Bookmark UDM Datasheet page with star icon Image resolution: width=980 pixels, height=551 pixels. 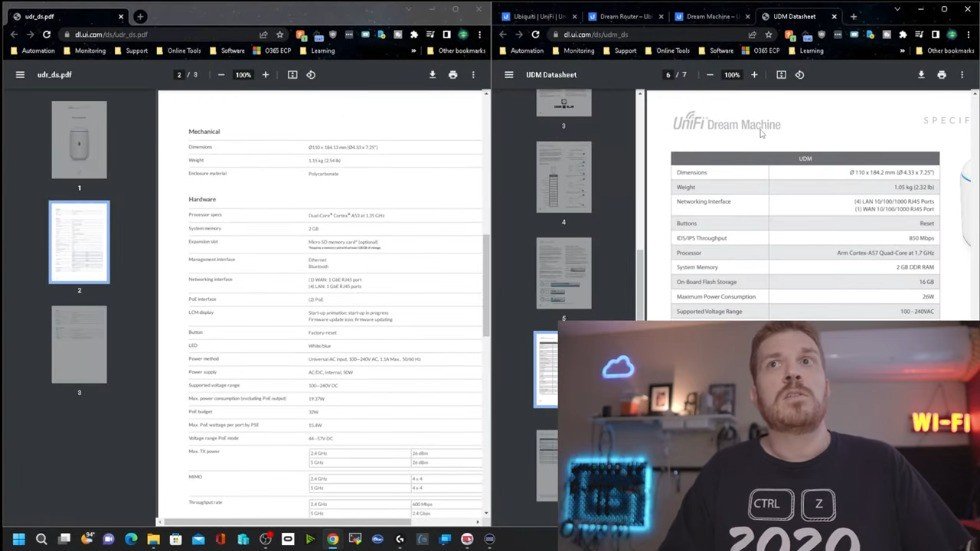[x=769, y=35]
